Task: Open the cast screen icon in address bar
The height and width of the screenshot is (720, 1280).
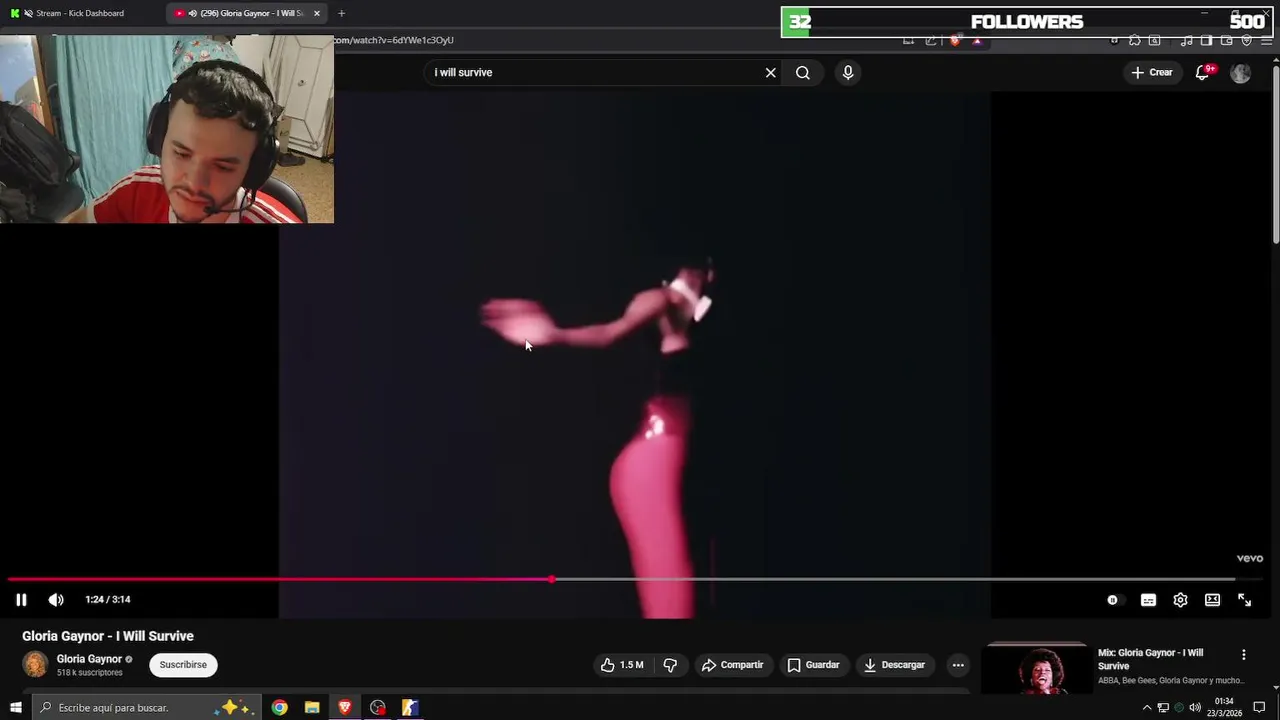Action: [x=908, y=40]
